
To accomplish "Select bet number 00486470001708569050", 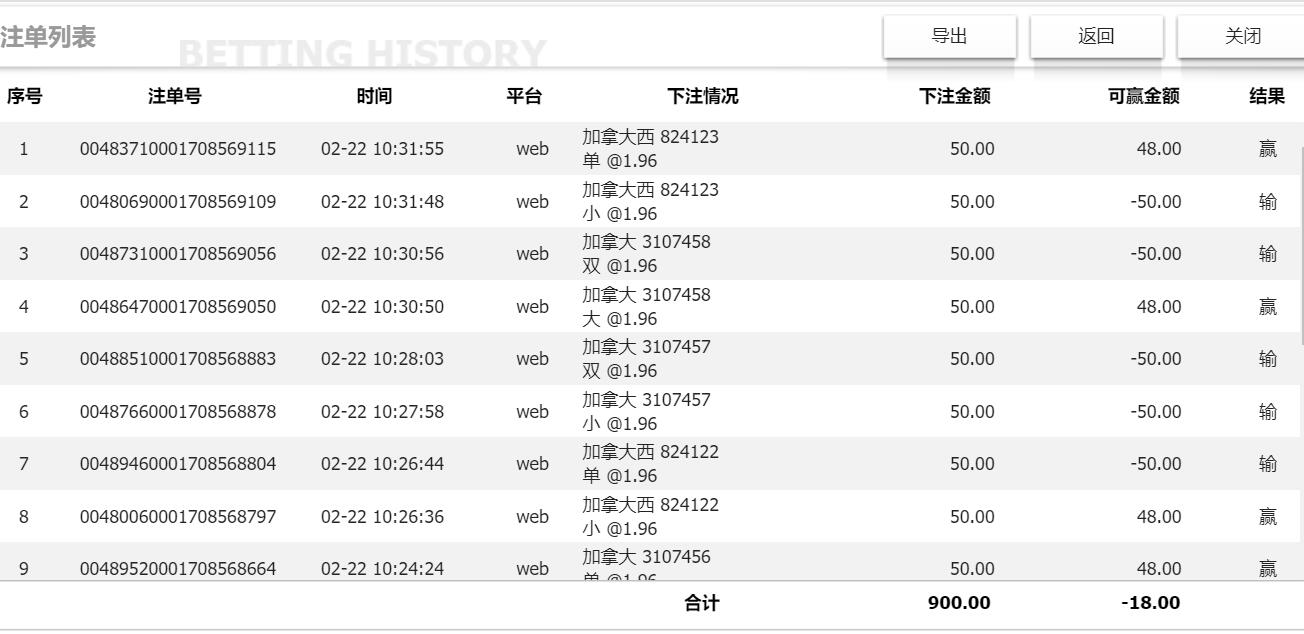I will (178, 307).
